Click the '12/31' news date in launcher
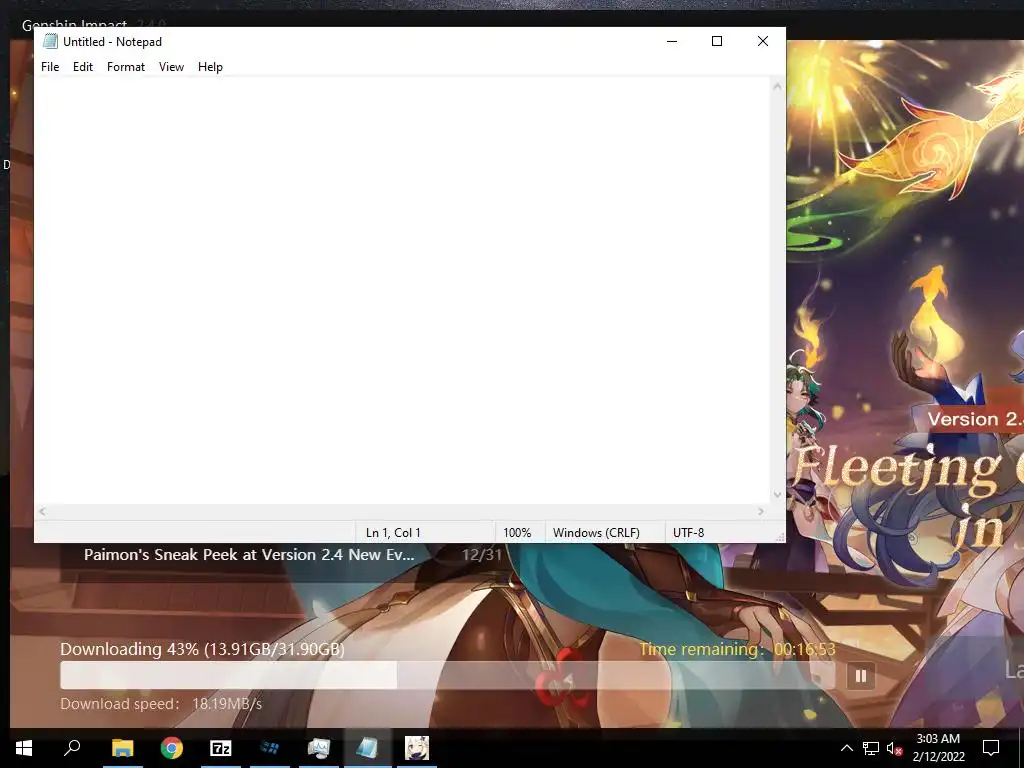The image size is (1024, 768). [x=482, y=555]
